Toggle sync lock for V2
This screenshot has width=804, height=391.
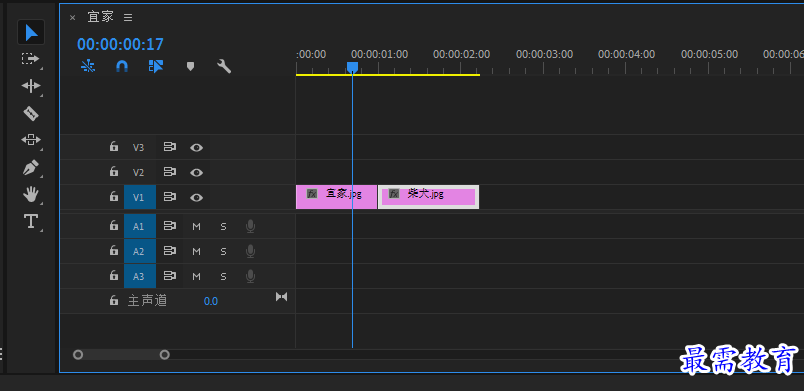pyautogui.click(x=170, y=172)
